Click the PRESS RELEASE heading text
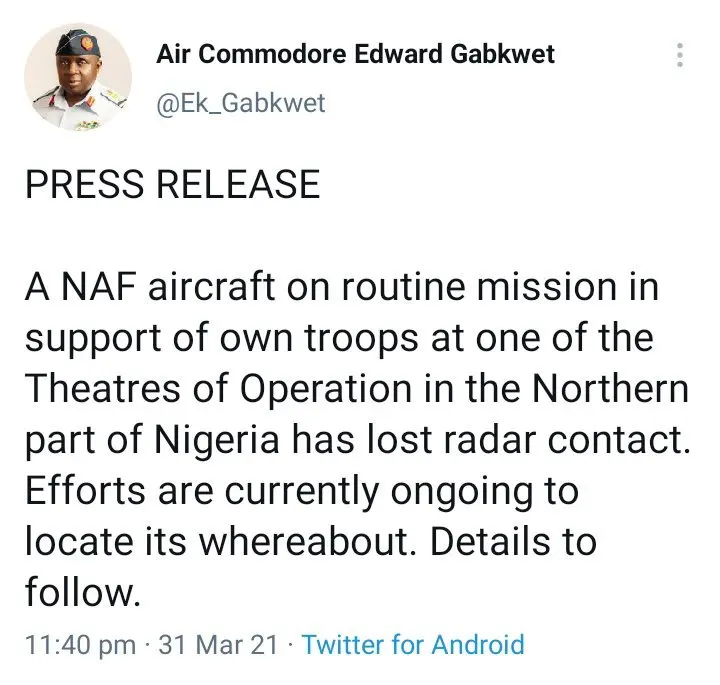This screenshot has width=720, height=685. tap(172, 184)
